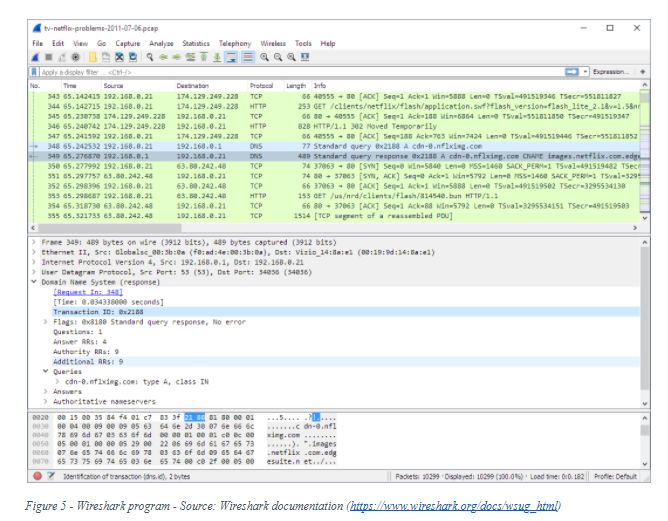Open the File menu
Viewport: 668px width, 521px height.
click(x=37, y=43)
